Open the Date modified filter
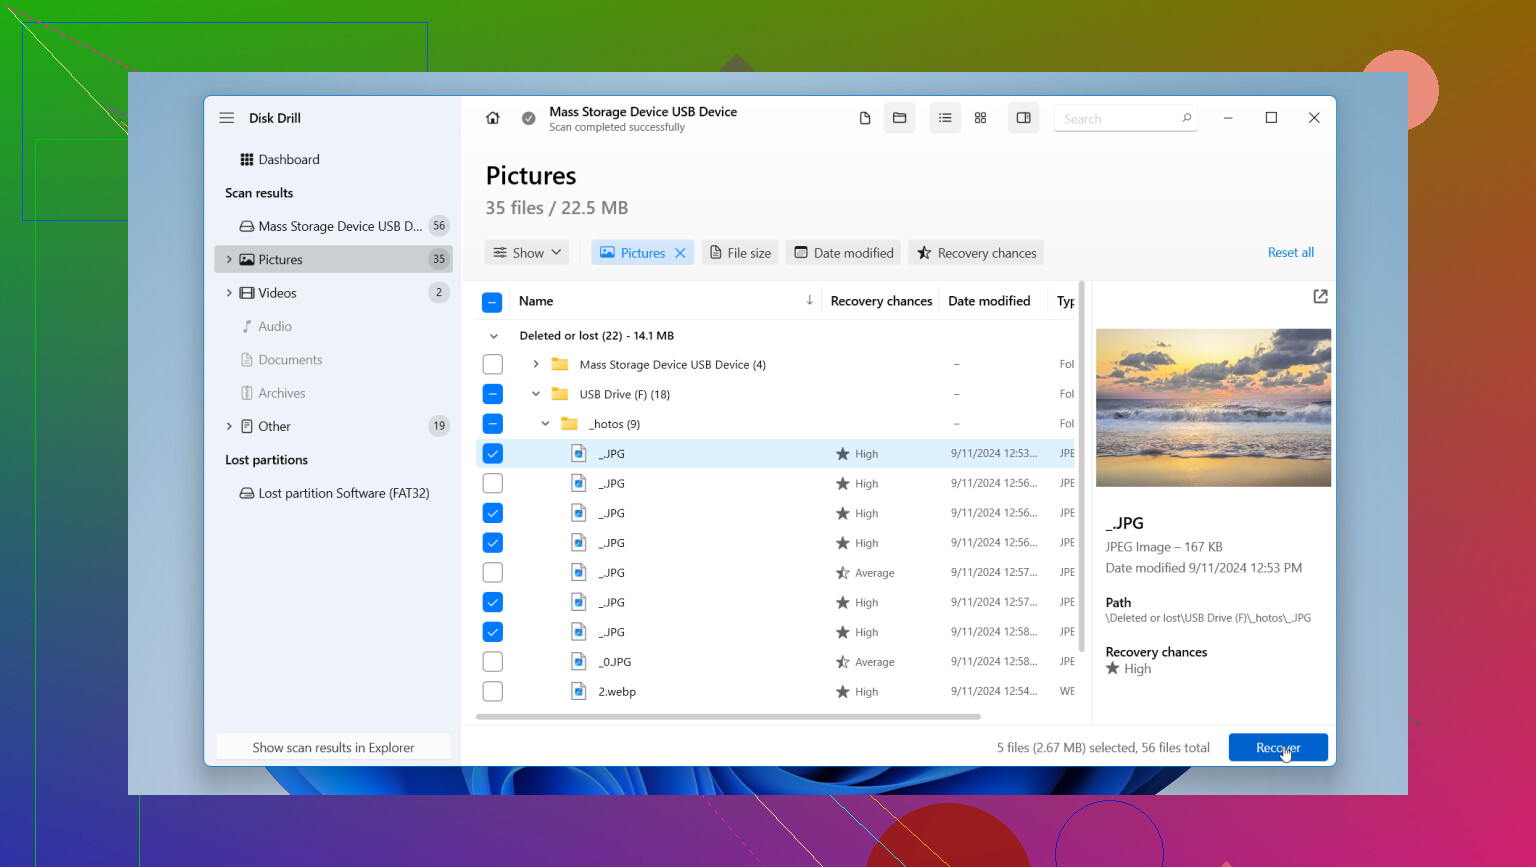Image resolution: width=1536 pixels, height=867 pixels. (x=844, y=253)
